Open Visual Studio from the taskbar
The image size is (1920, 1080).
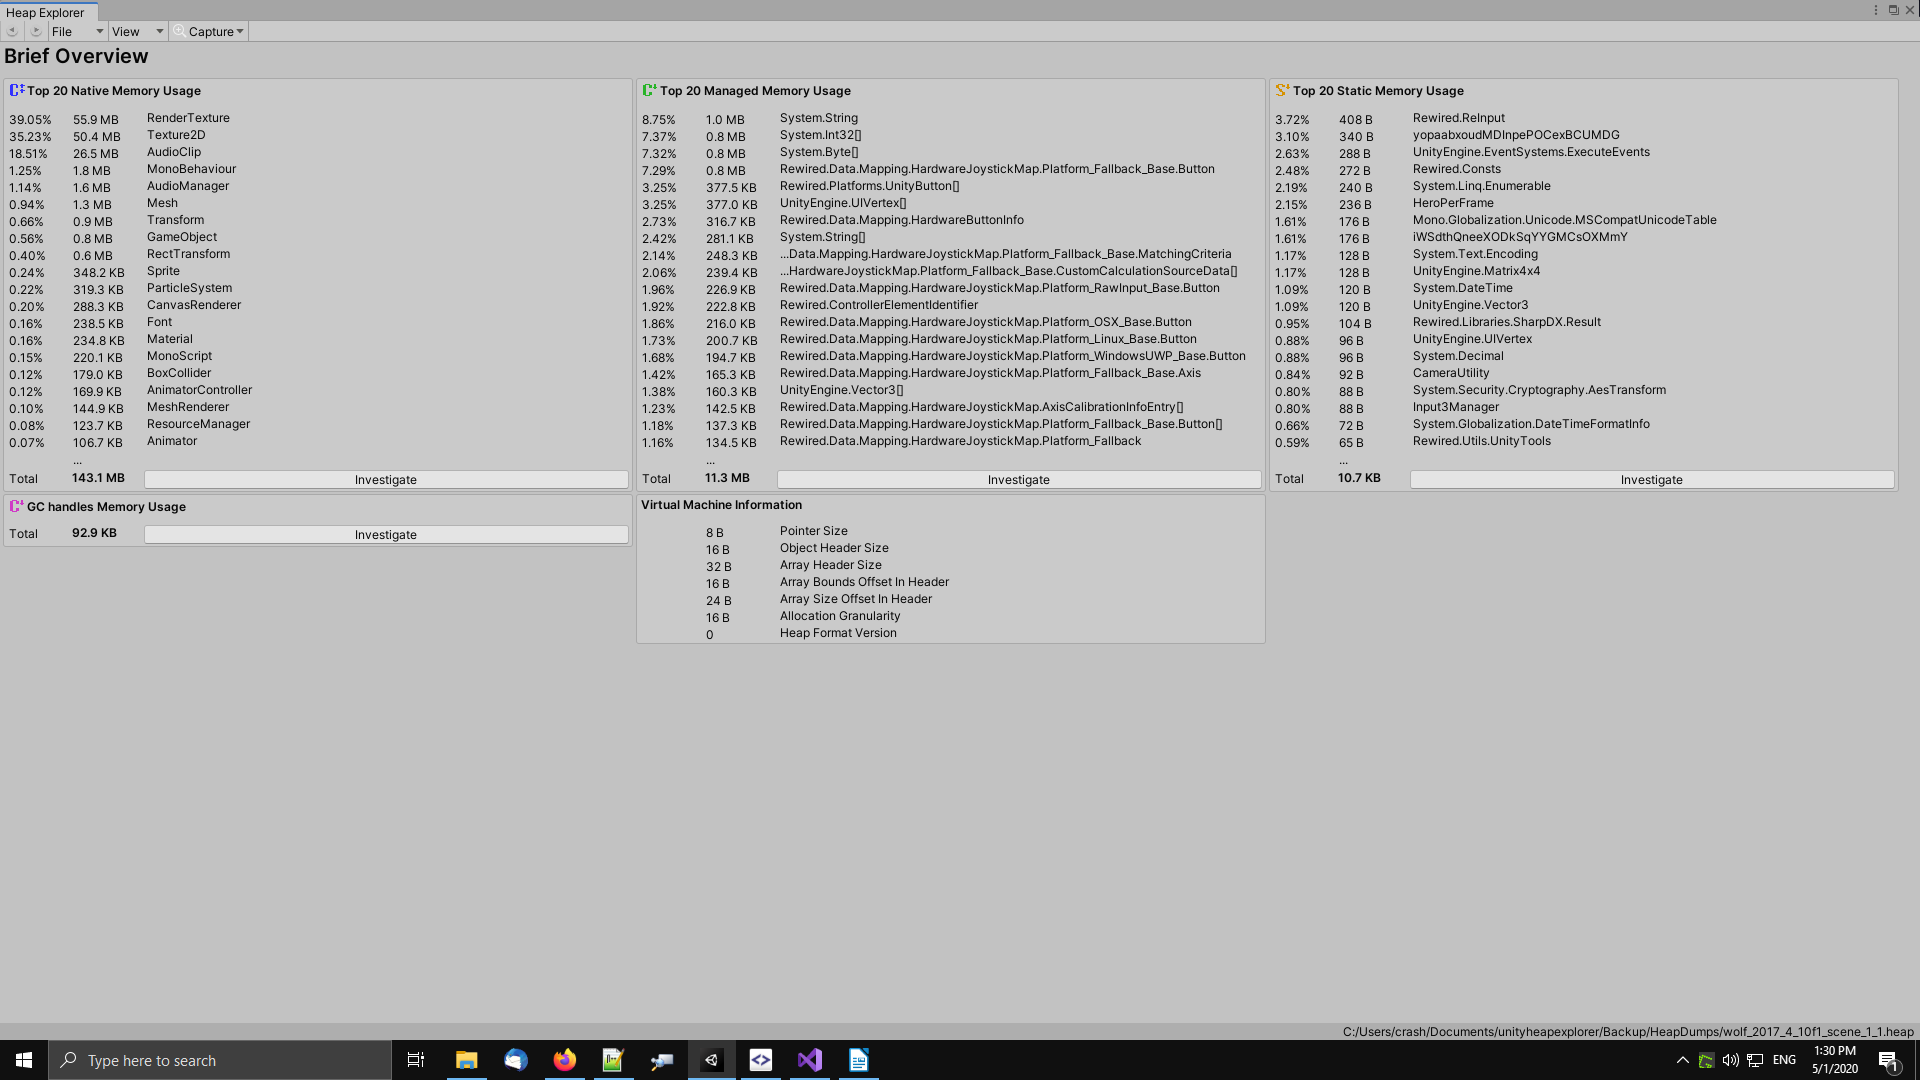[x=809, y=1060]
